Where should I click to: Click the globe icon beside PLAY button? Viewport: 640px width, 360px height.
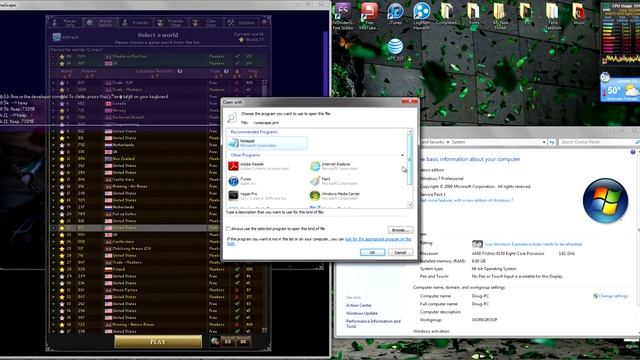215,342
